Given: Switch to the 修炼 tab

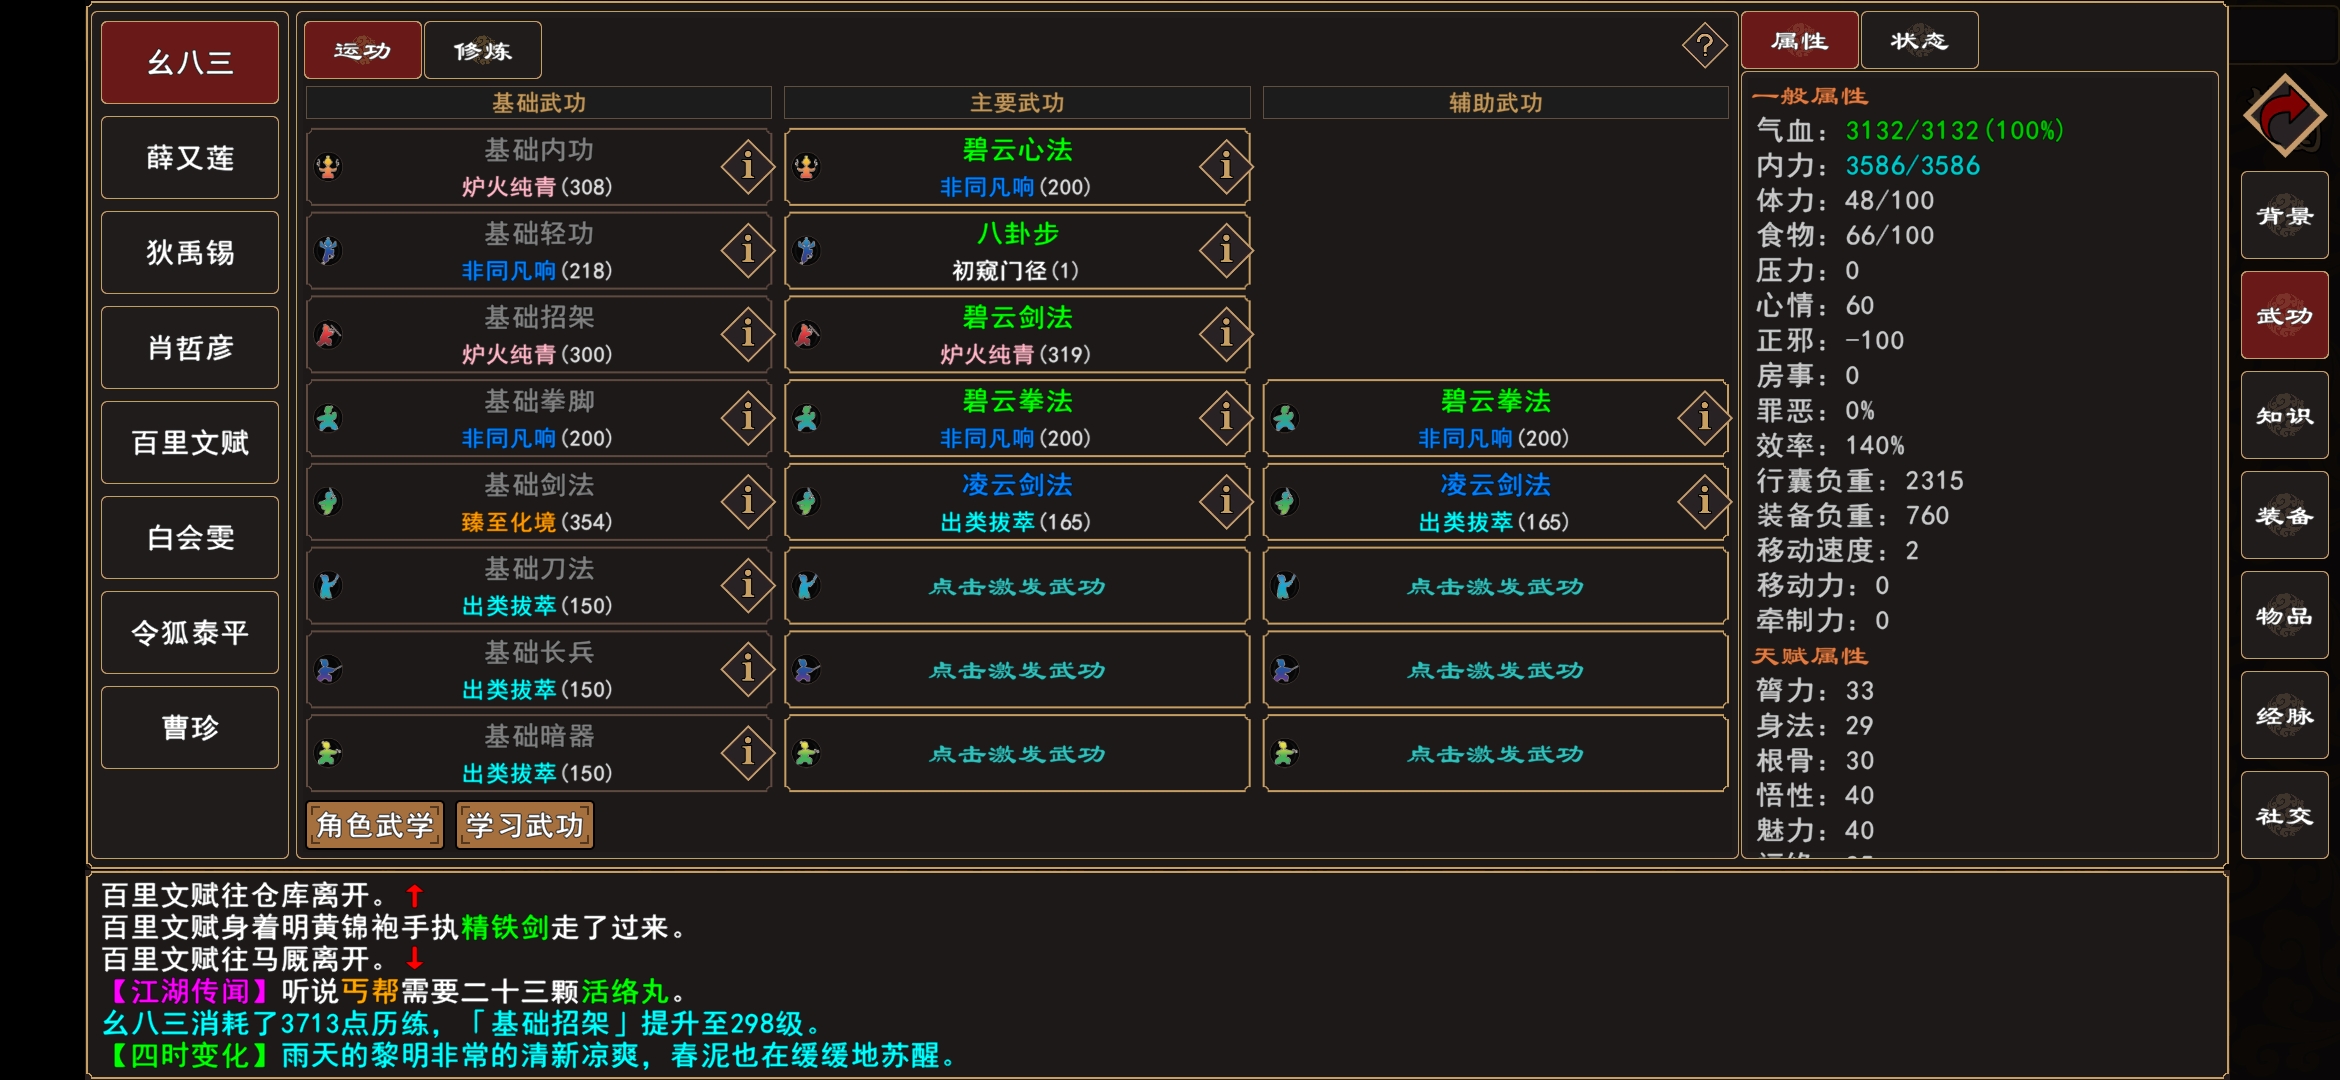Looking at the screenshot, I should point(483,50).
